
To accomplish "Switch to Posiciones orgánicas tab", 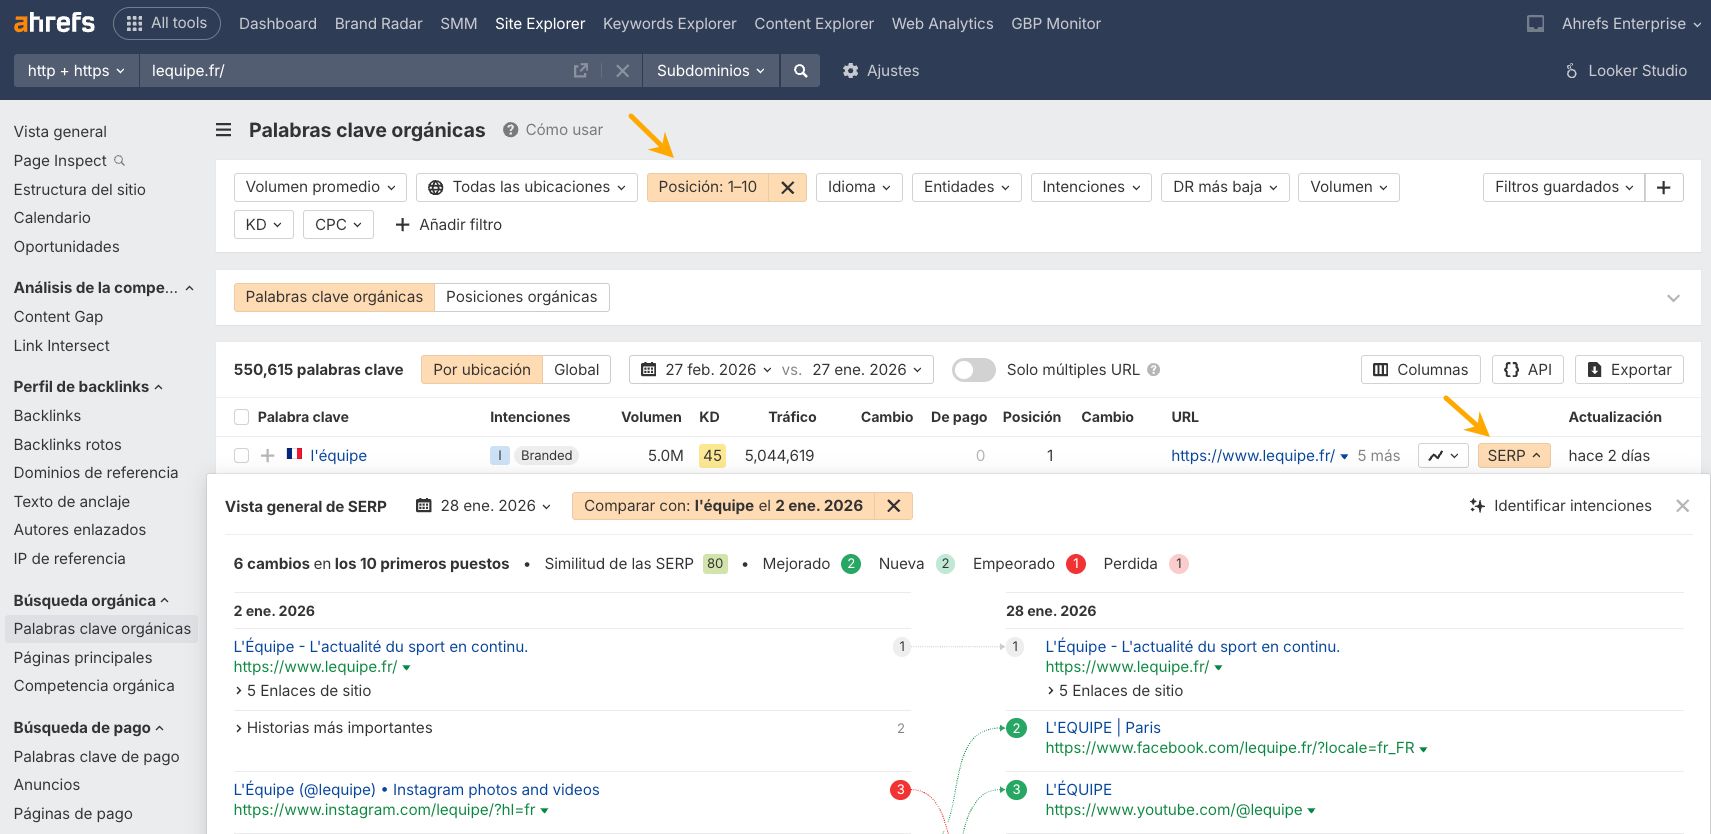I will [521, 297].
